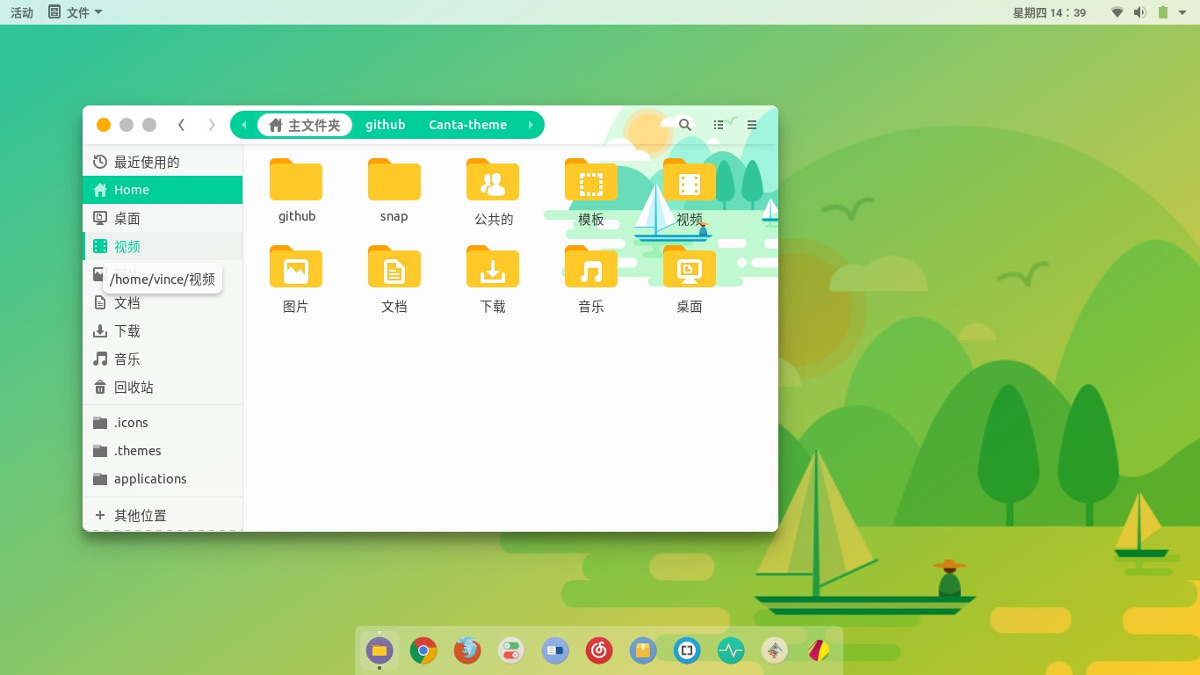The image size is (1200, 675).
Task: Open the system monitor pulse icon in dock
Action: pos(731,651)
